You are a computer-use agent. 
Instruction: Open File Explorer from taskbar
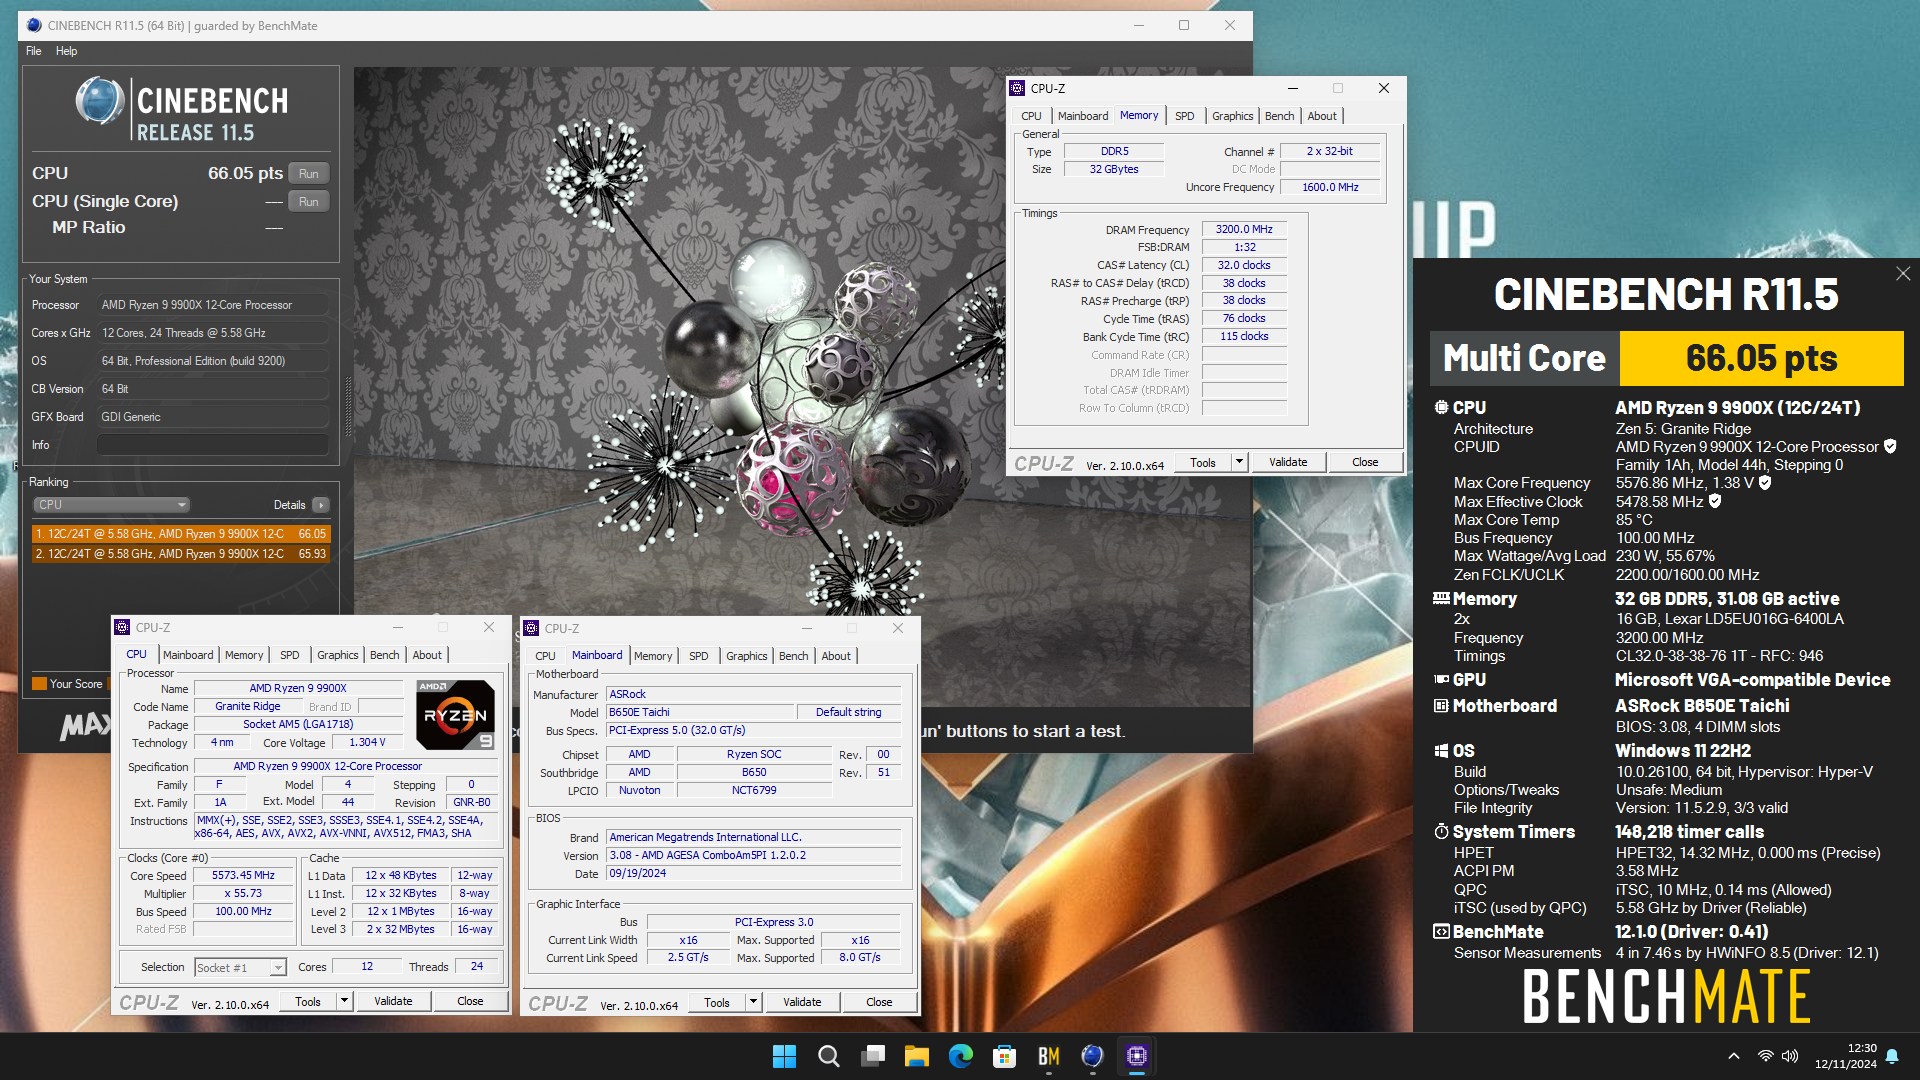coord(917,1056)
